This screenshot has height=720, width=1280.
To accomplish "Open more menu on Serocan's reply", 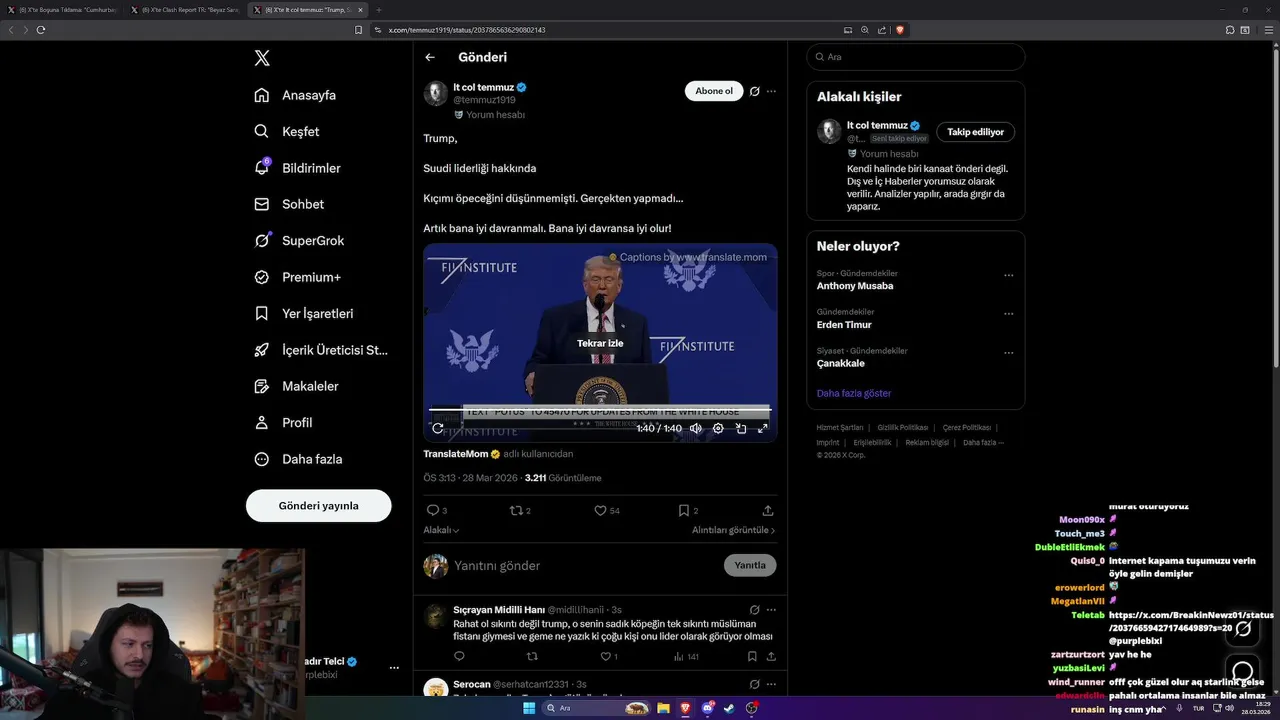I will click(x=771, y=684).
